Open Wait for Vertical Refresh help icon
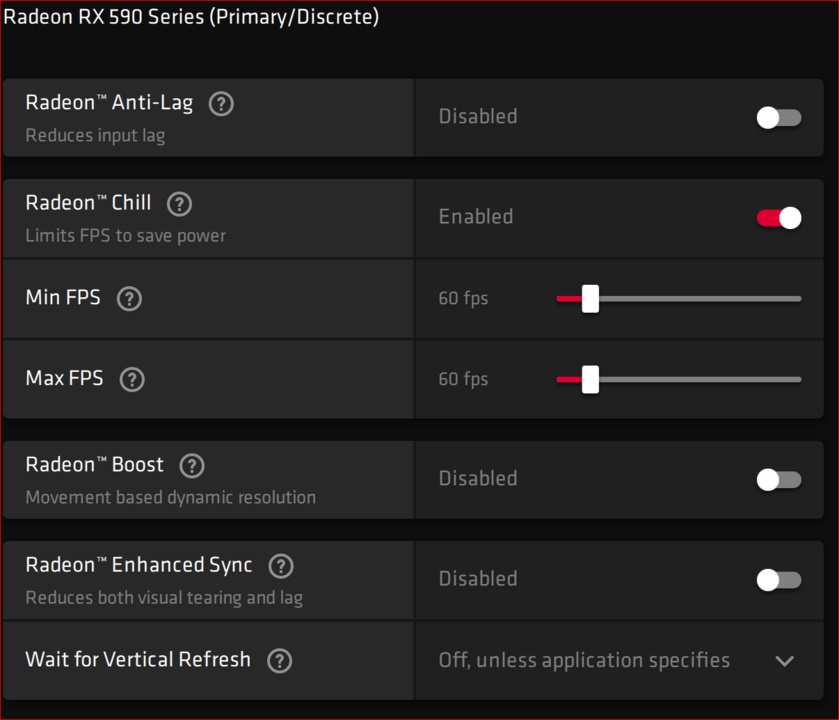 [x=279, y=661]
